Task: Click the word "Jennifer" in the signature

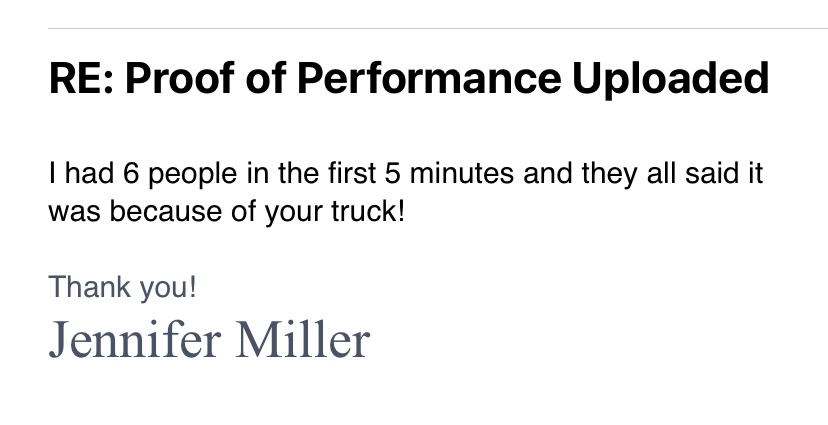Action: pyautogui.click(x=135, y=339)
